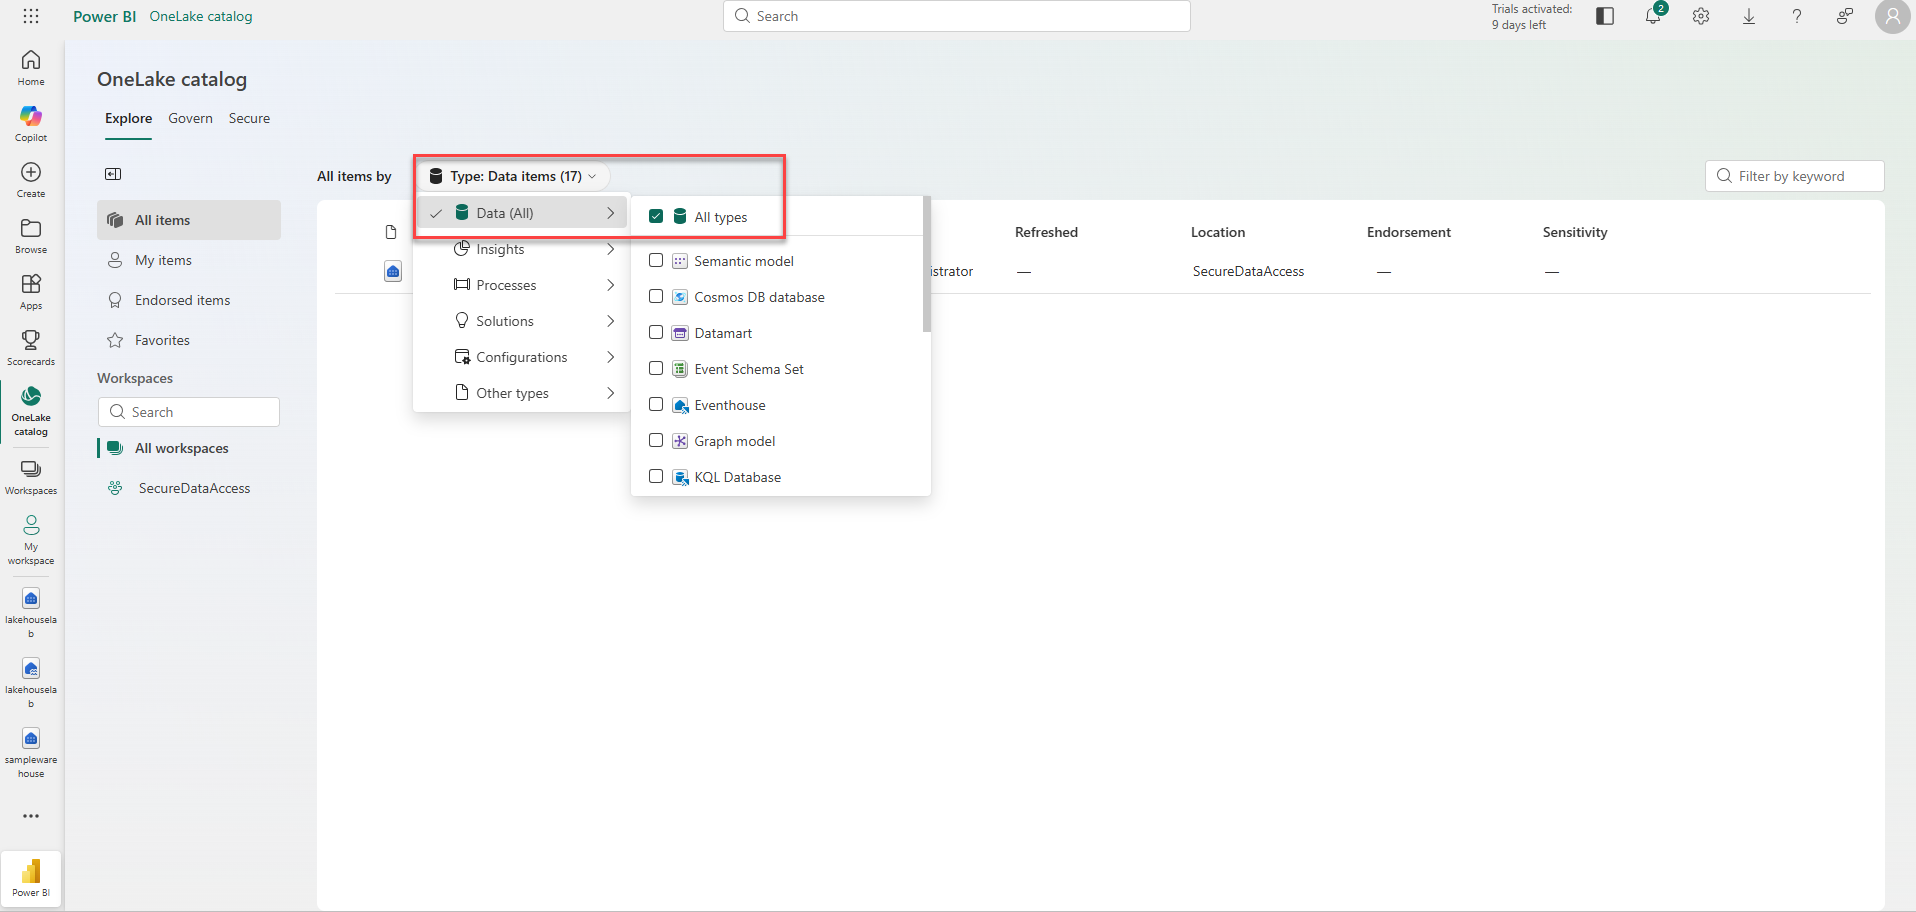
Task: Click the Filter by keyword field
Action: [1795, 176]
